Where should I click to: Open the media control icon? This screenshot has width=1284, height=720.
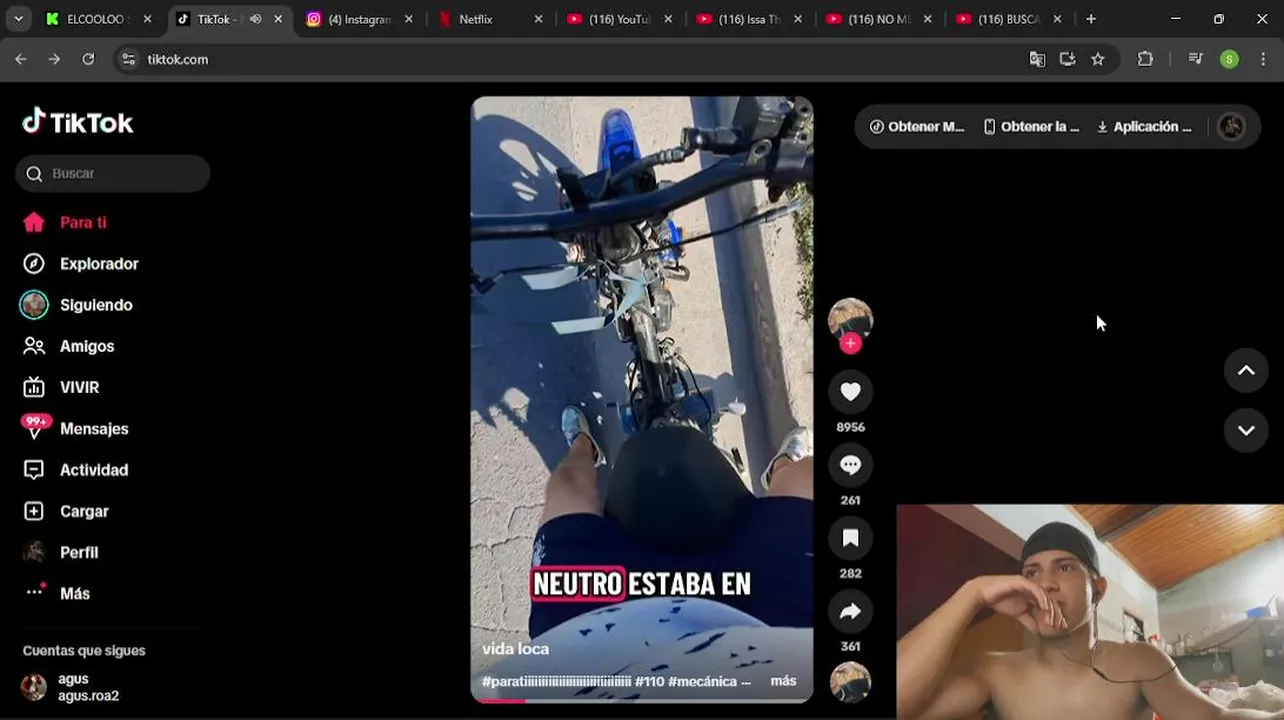click(1195, 59)
